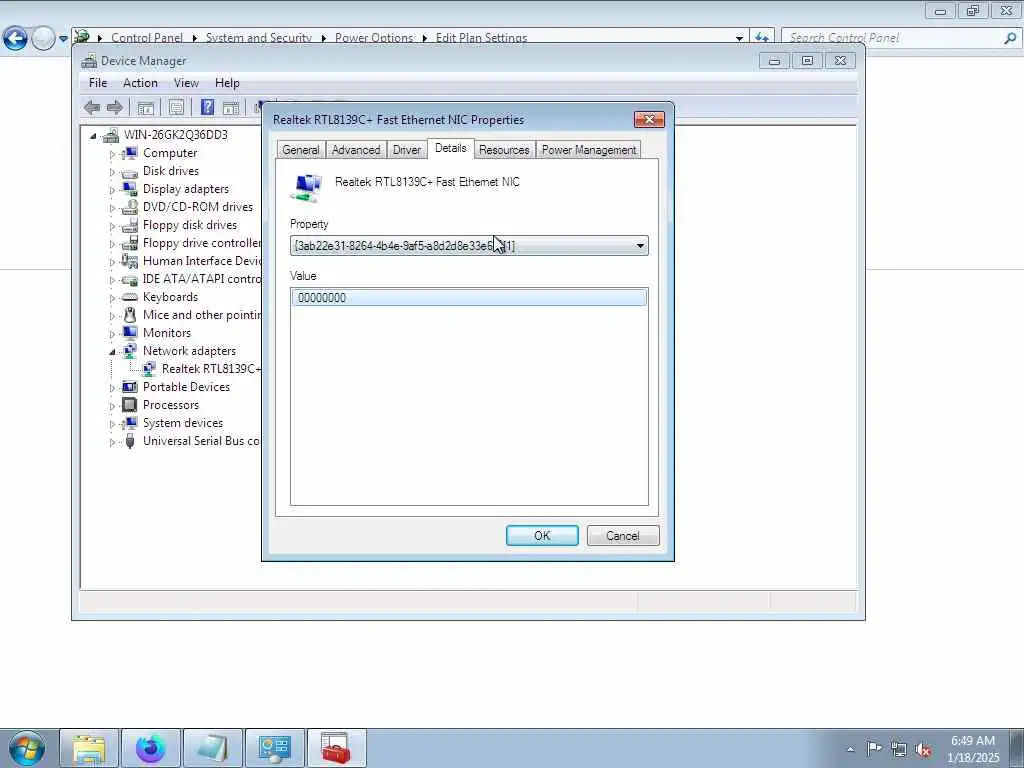Select the Keyboards category icon

[x=130, y=297]
